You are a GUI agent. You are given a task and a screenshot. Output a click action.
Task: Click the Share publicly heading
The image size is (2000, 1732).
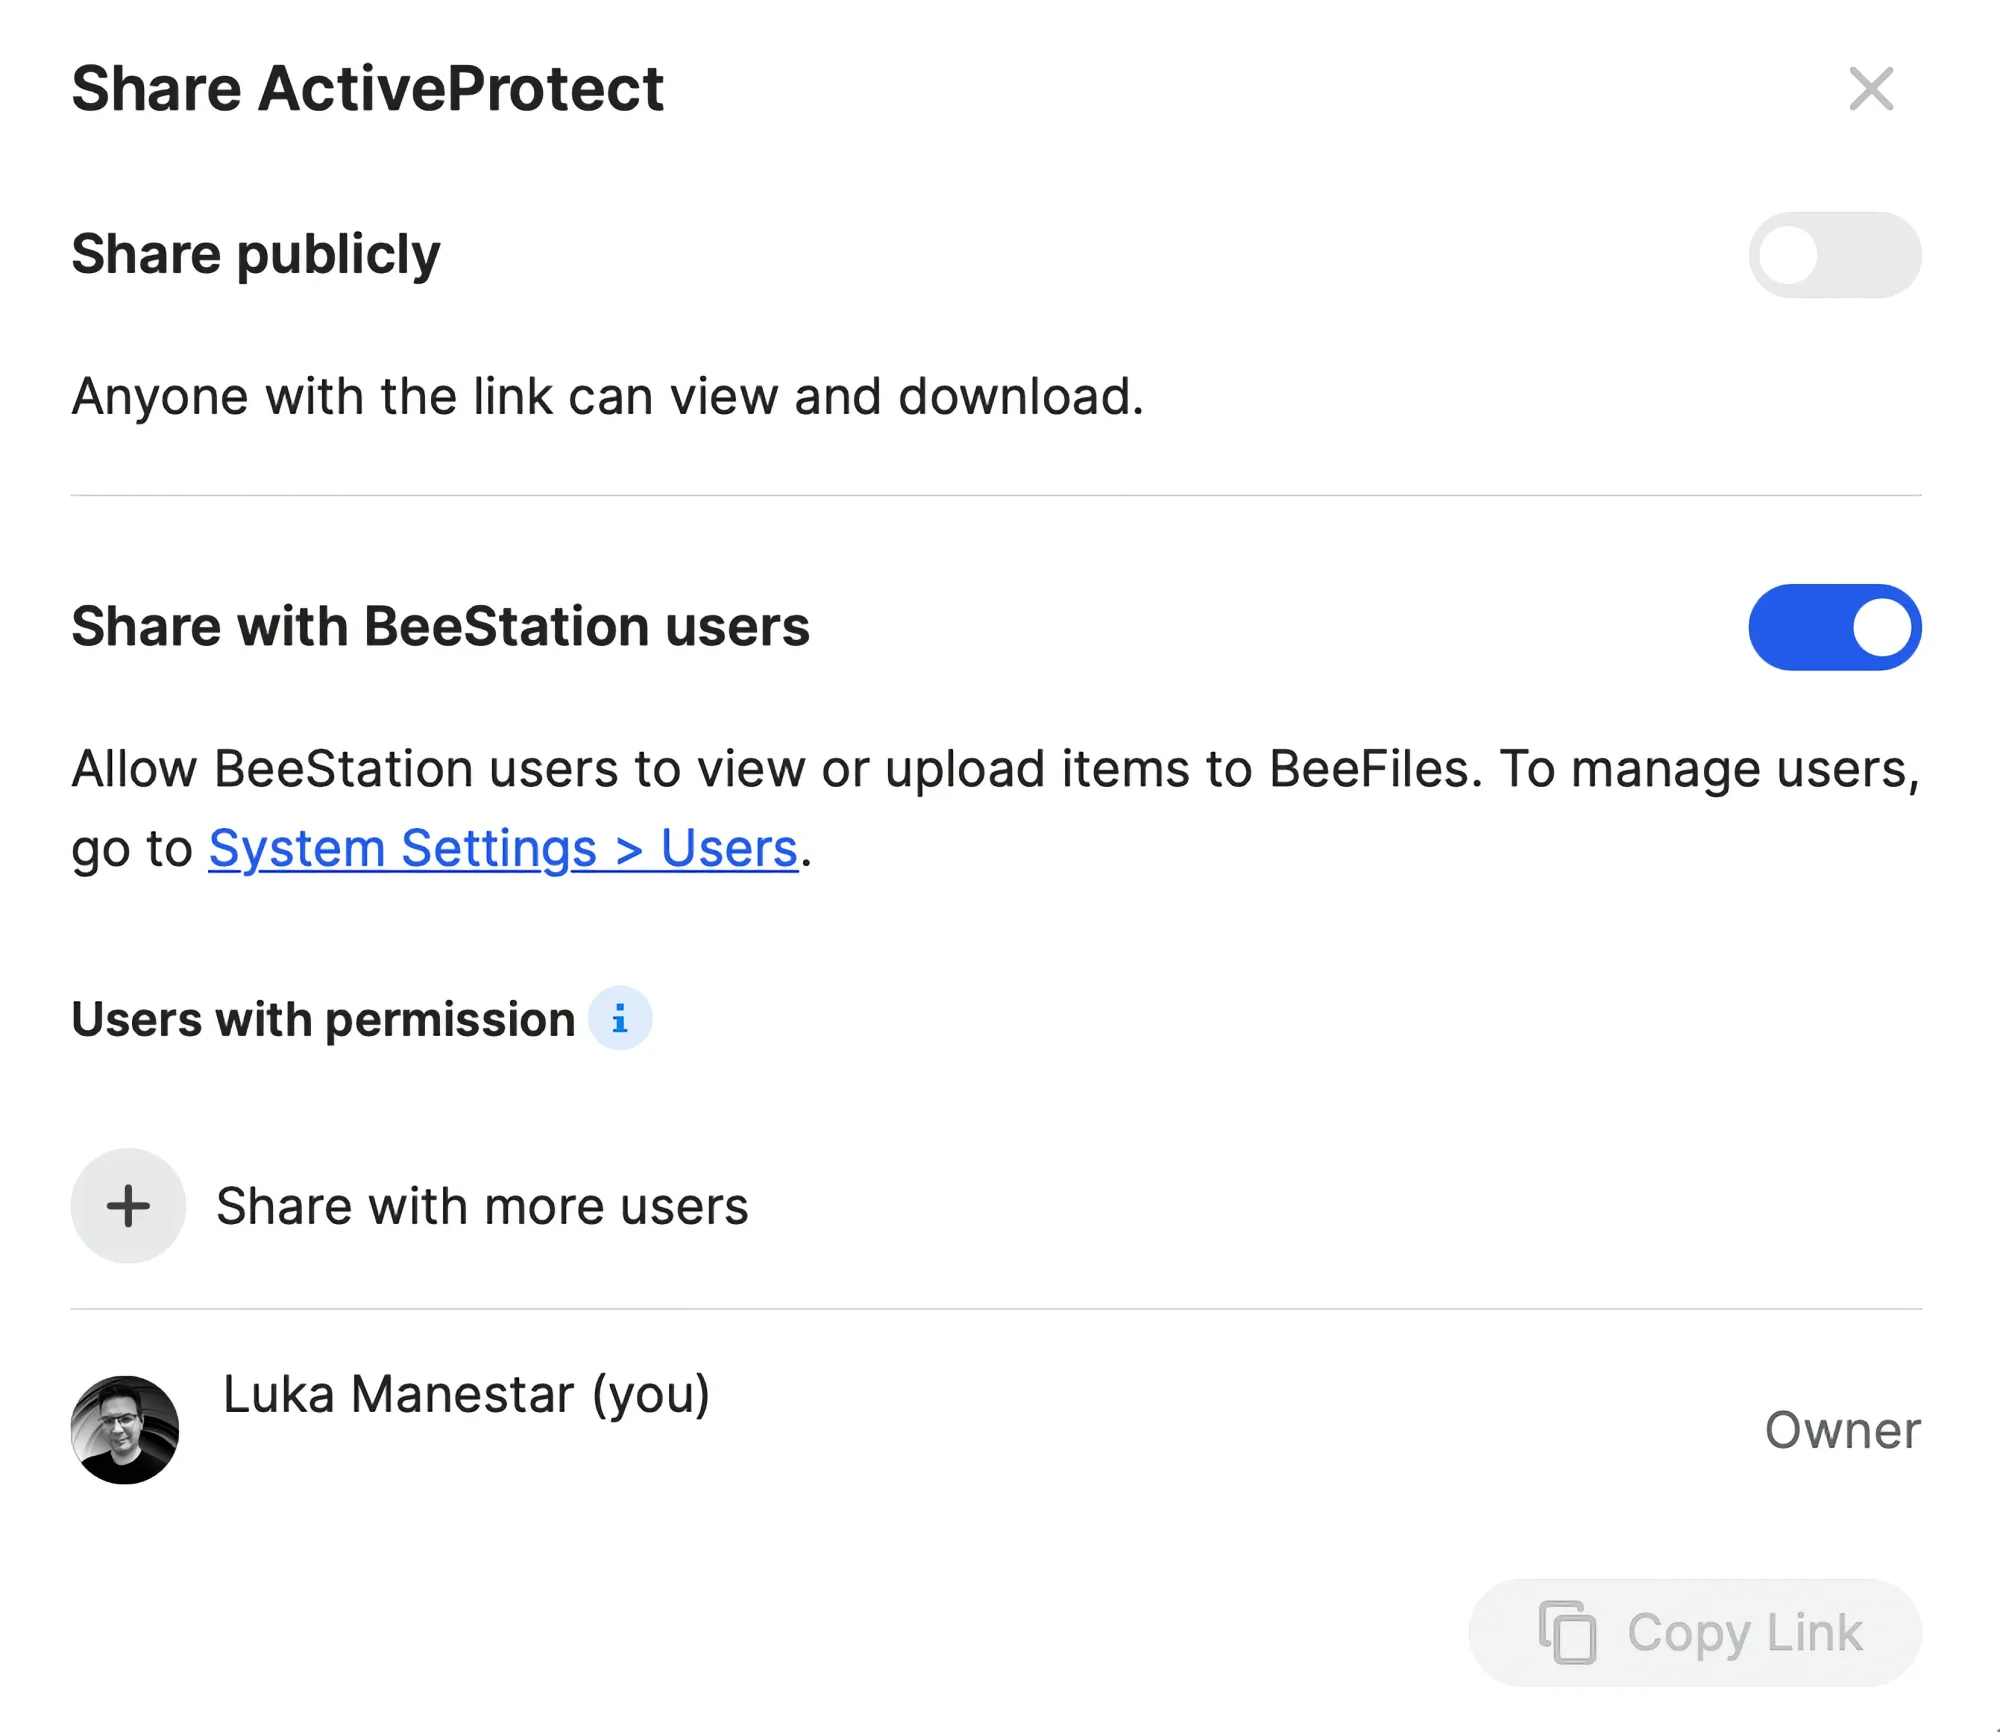[x=255, y=254]
